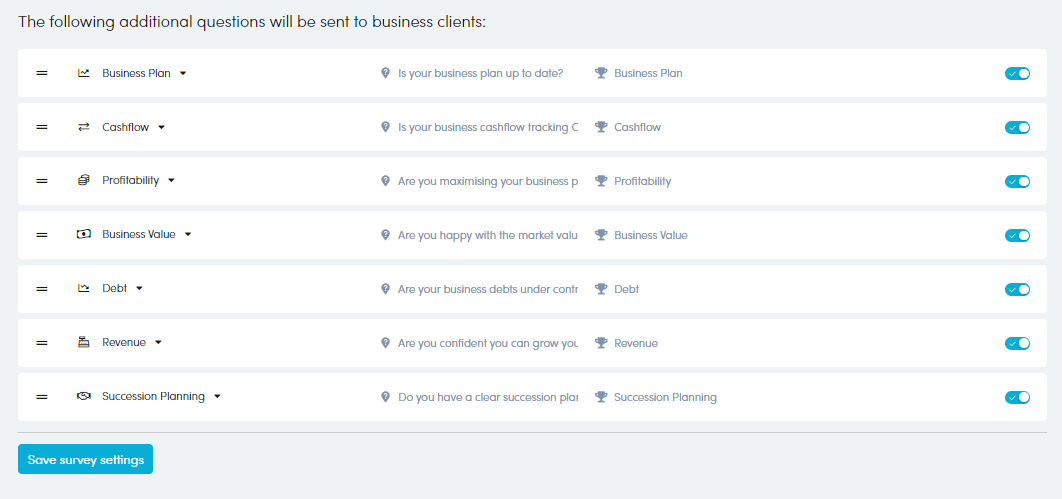Click the Revenue cash register icon
Image resolution: width=1062 pixels, height=499 pixels.
pyautogui.click(x=84, y=343)
